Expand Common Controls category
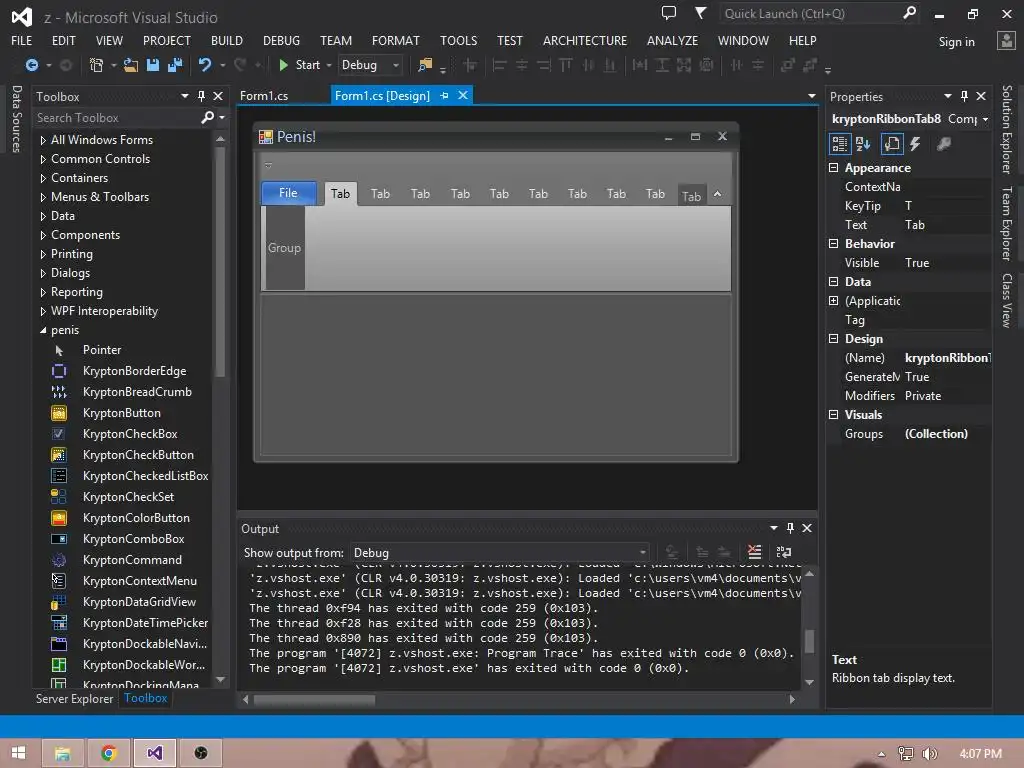This screenshot has height=768, width=1024. 43,159
